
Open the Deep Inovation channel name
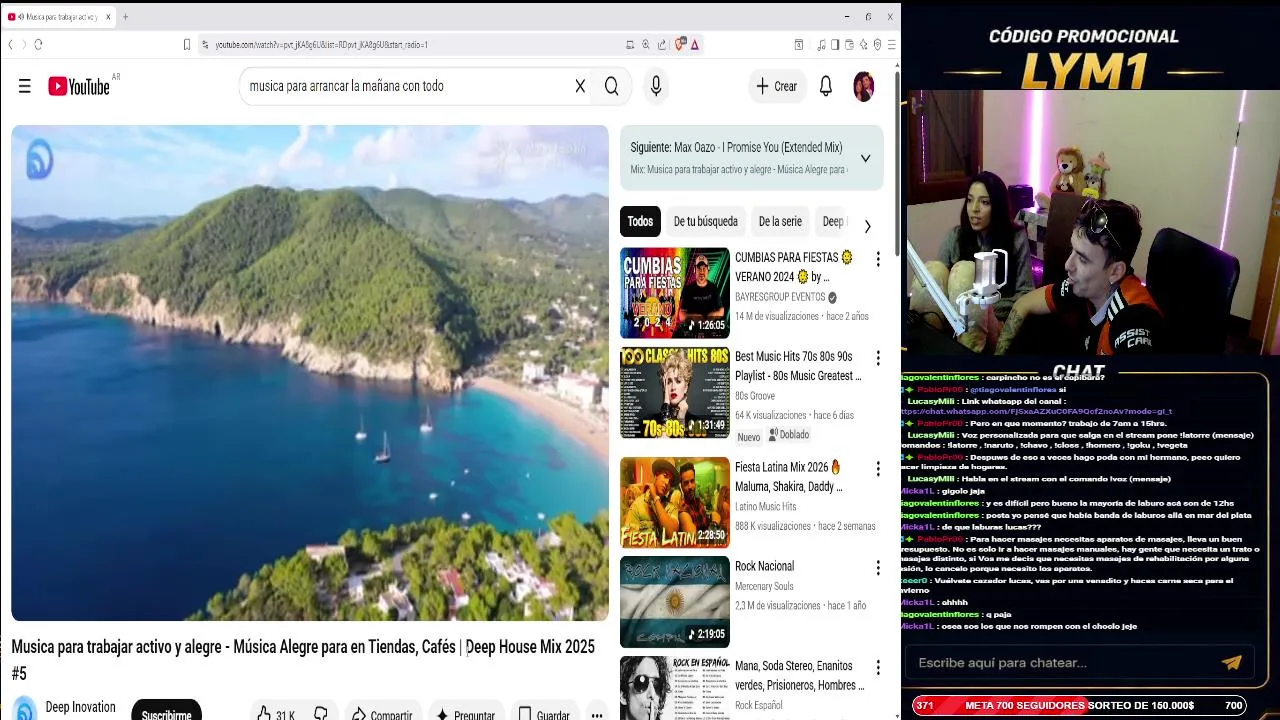pos(80,707)
